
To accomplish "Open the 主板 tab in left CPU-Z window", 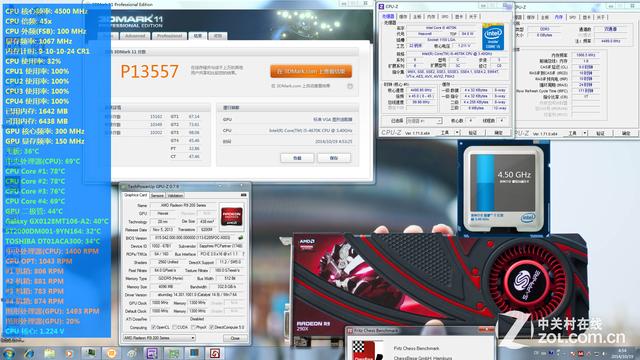I will pos(417,17).
